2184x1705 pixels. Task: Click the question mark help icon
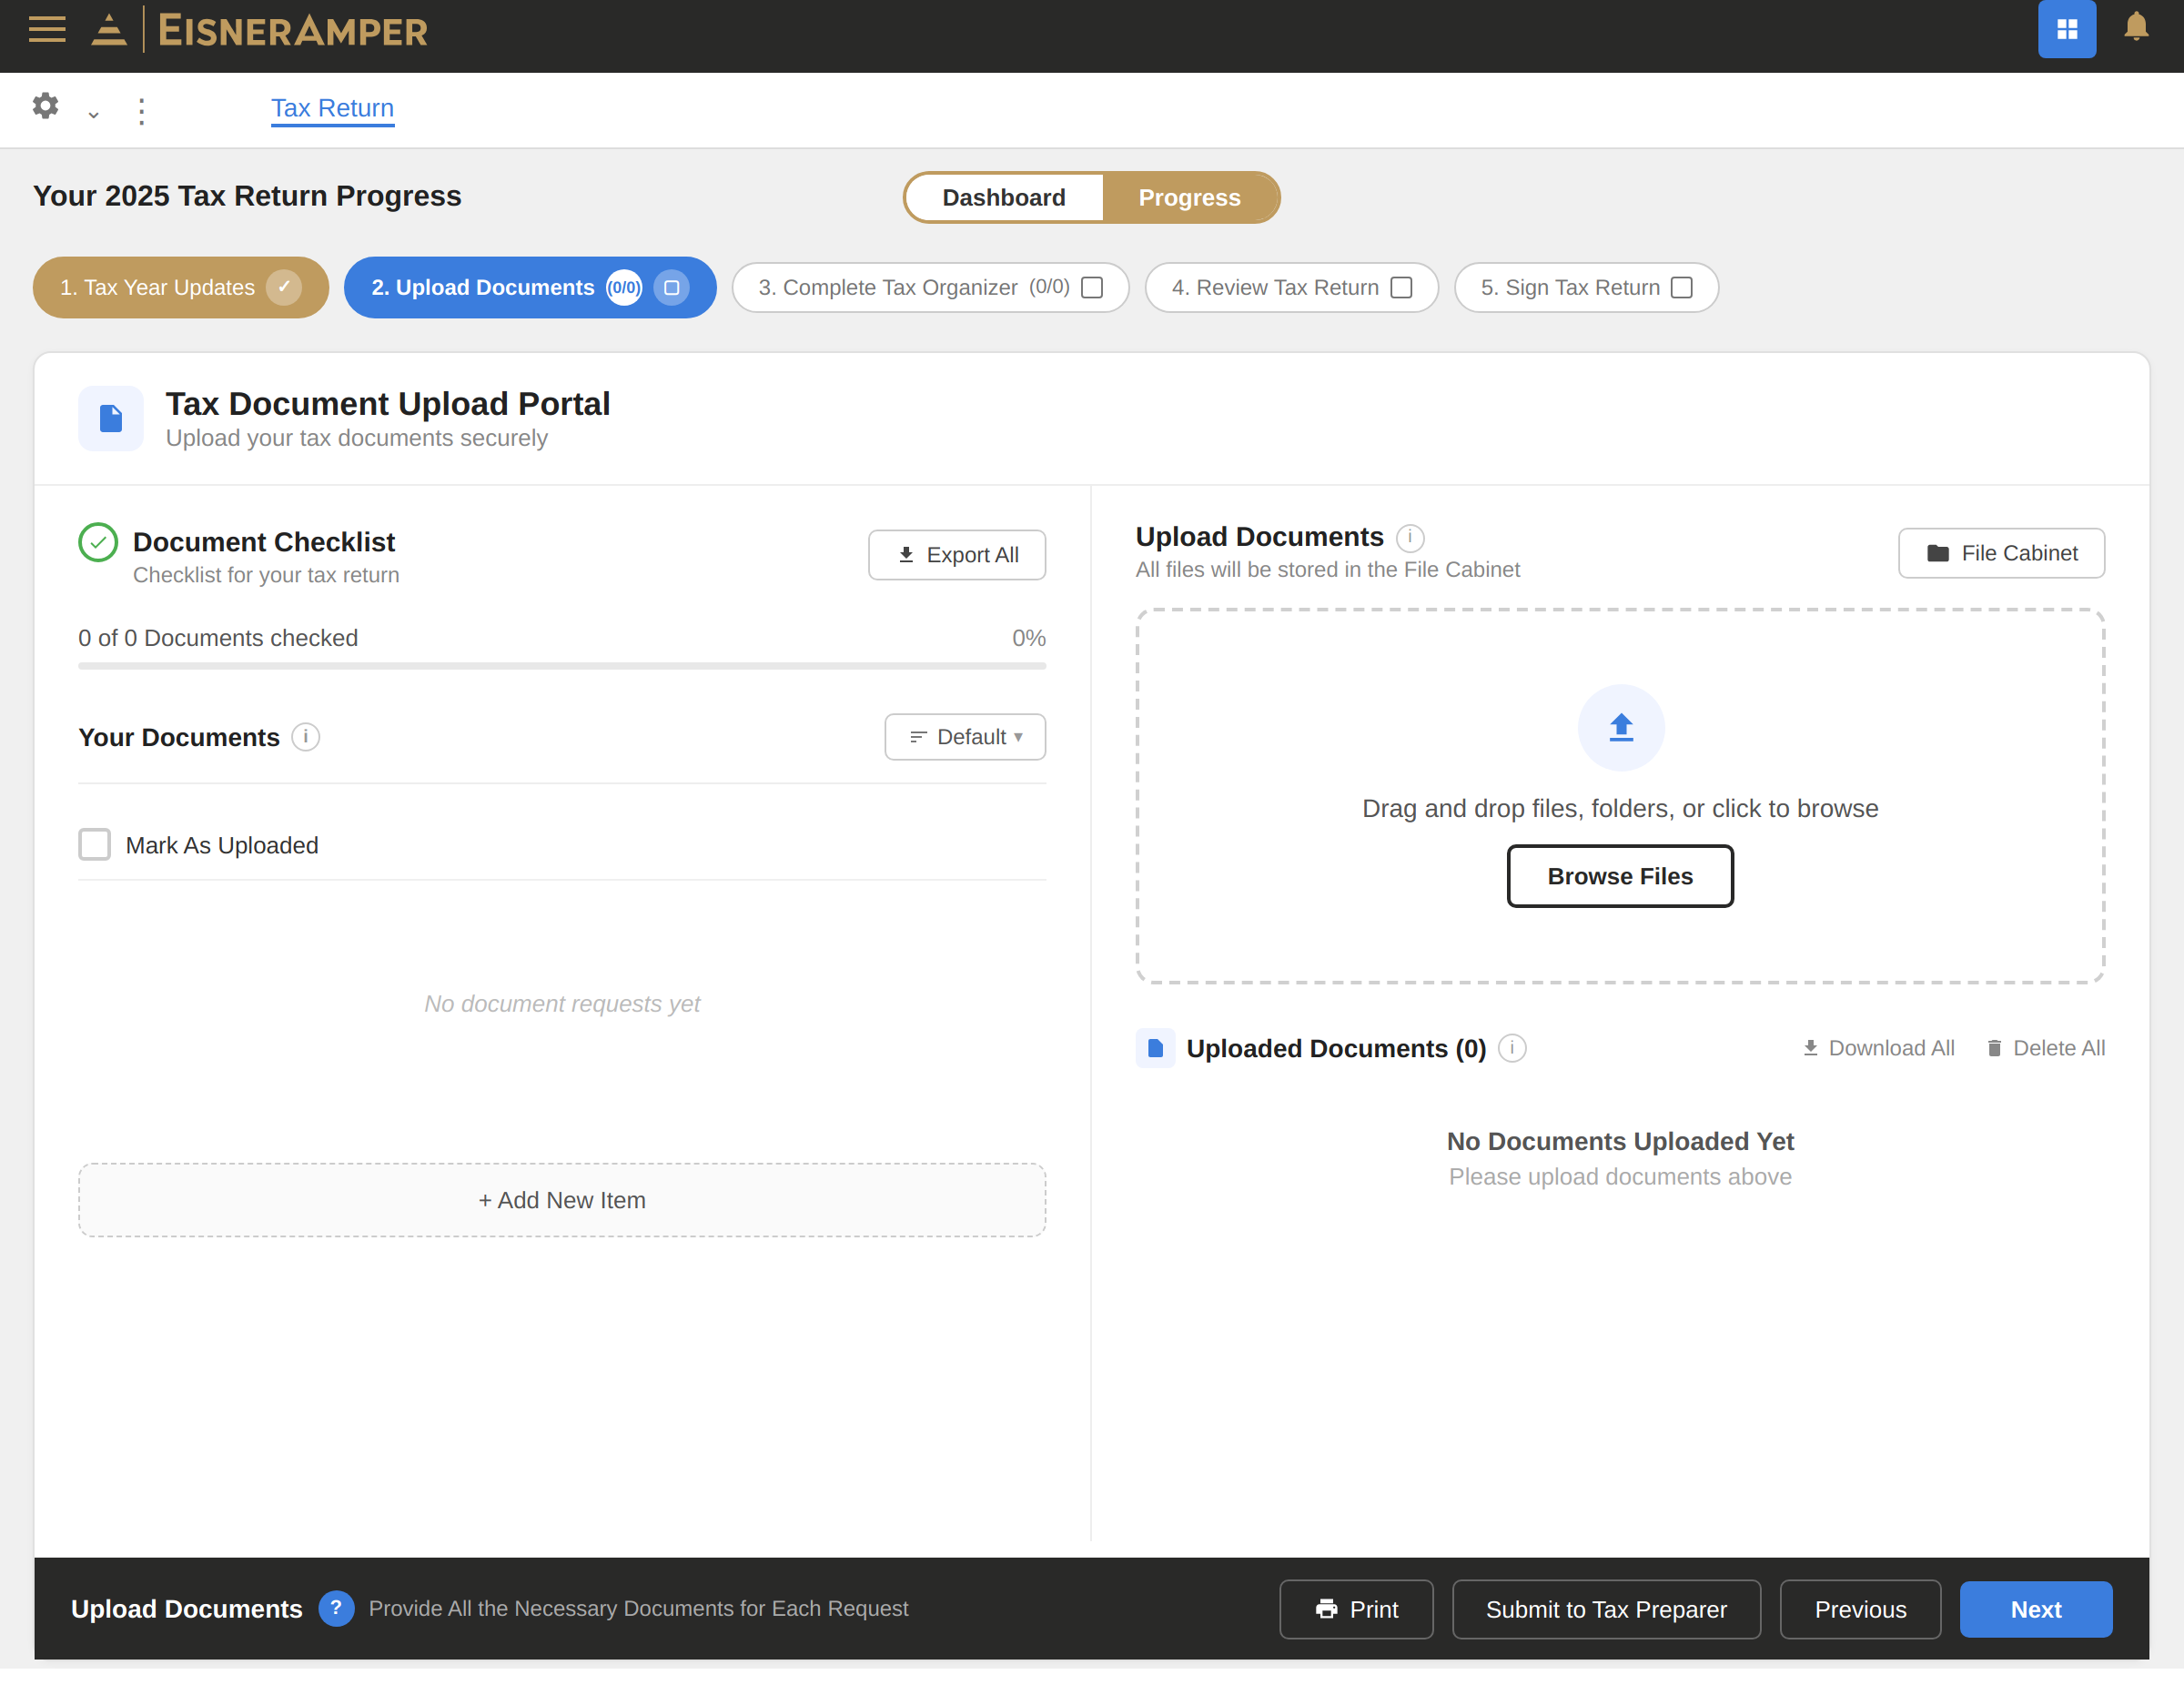click(x=336, y=1608)
